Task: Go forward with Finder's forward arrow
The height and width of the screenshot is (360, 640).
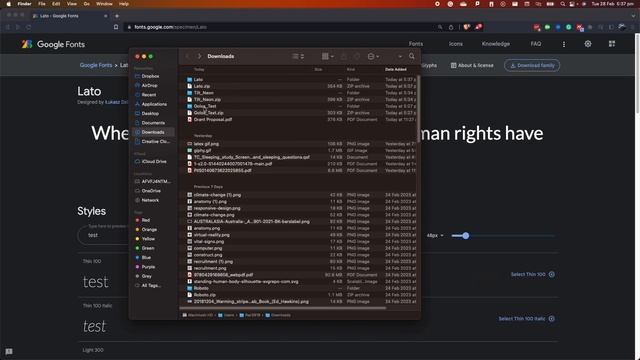Action: pos(199,56)
